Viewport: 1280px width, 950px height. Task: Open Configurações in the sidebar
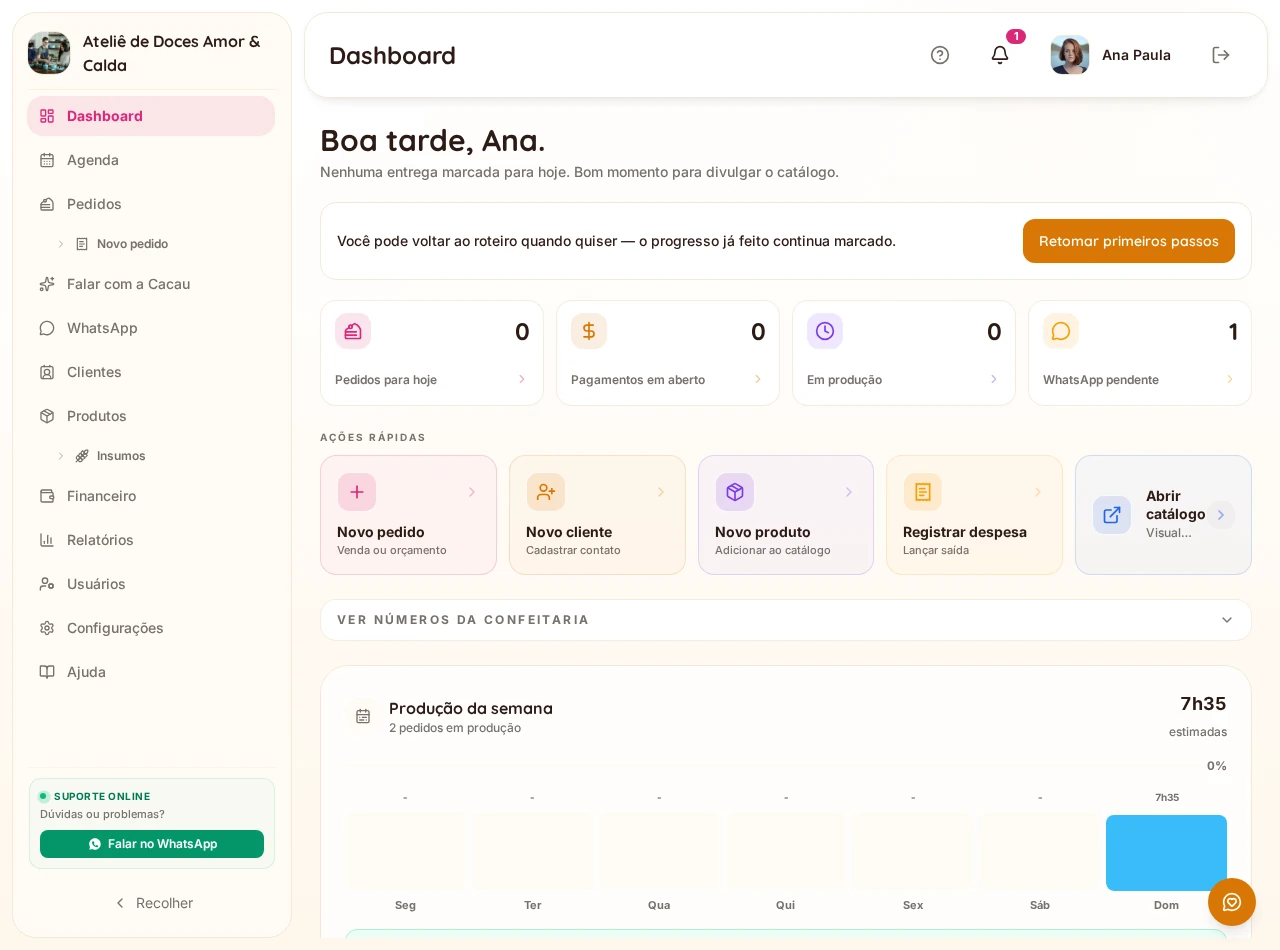[151, 628]
